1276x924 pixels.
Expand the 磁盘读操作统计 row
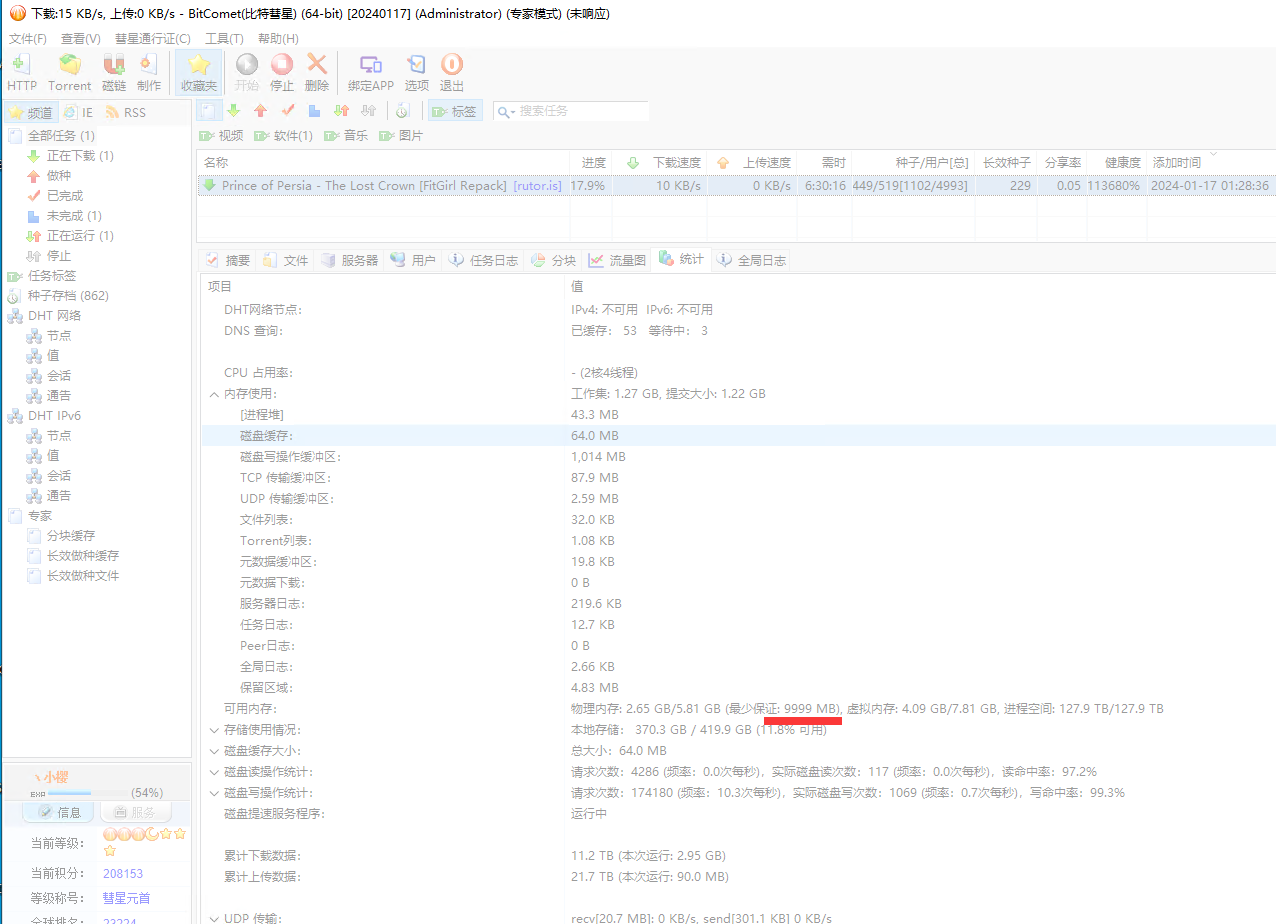tap(214, 772)
